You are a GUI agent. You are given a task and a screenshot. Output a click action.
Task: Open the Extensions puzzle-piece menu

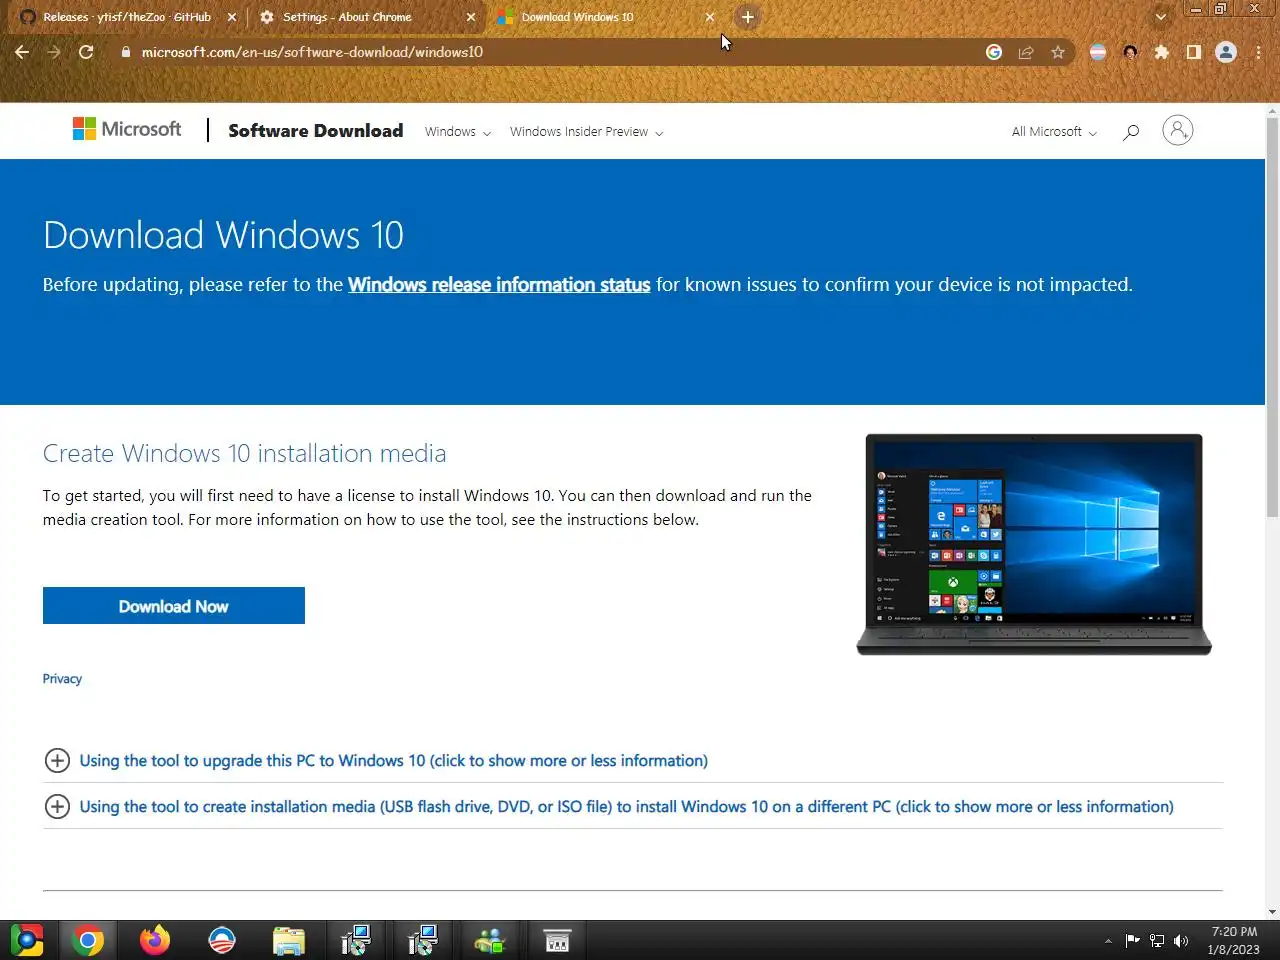[1162, 52]
